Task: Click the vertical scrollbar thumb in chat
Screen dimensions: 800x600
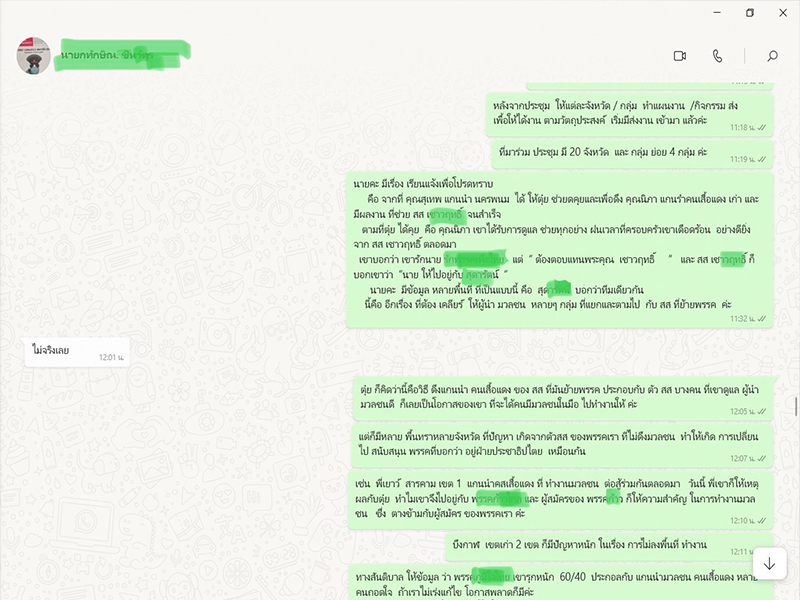Action: (796, 408)
